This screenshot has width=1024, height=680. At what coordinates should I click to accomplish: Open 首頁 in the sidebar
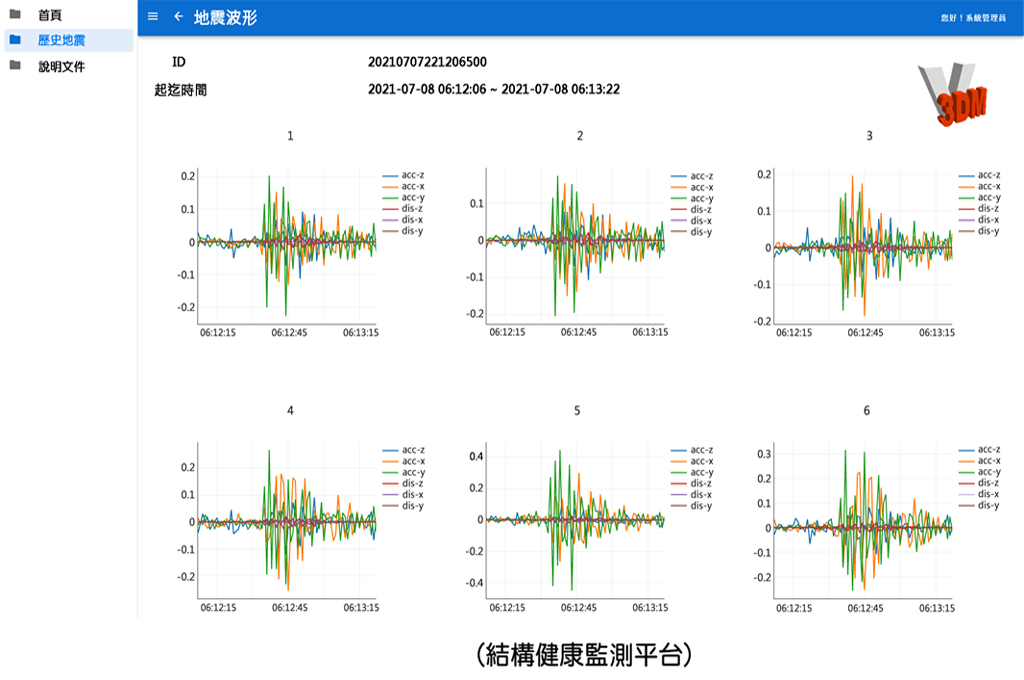click(x=49, y=15)
